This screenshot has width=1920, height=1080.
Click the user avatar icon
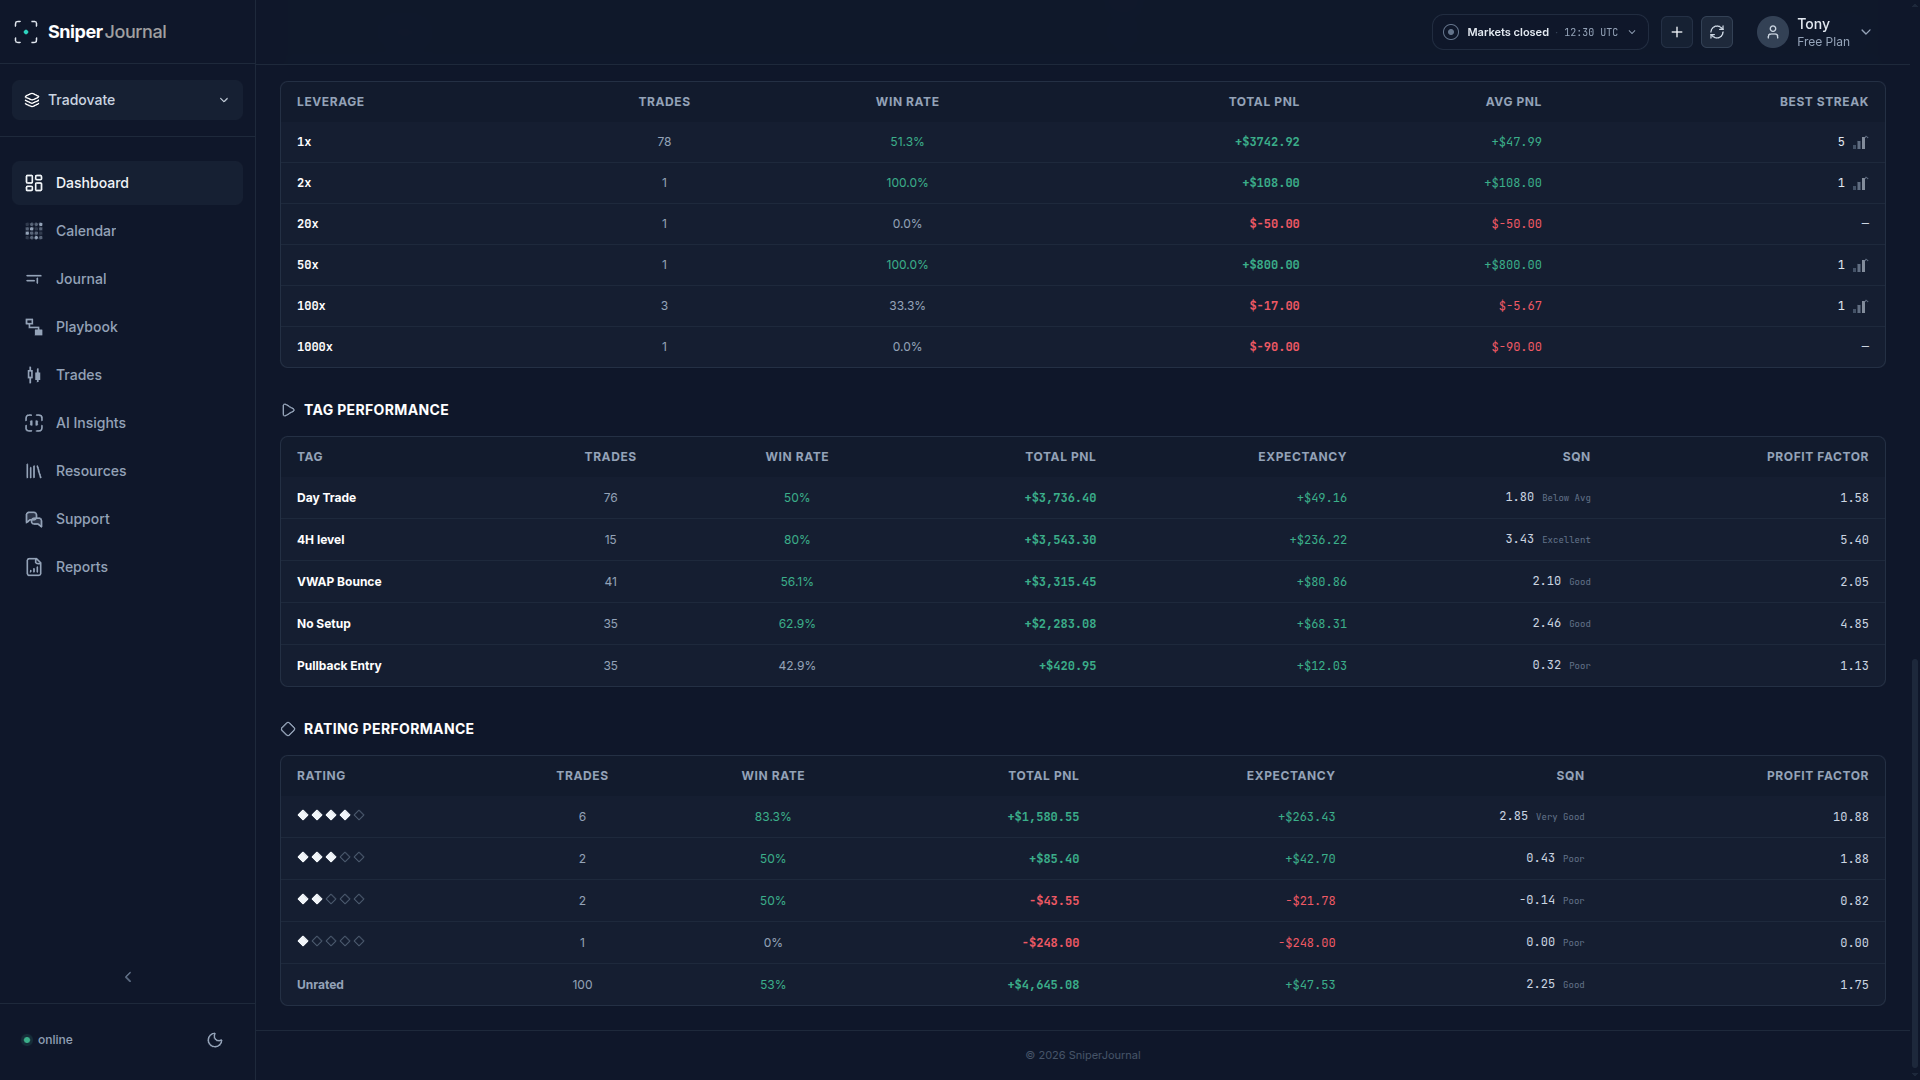point(1773,32)
